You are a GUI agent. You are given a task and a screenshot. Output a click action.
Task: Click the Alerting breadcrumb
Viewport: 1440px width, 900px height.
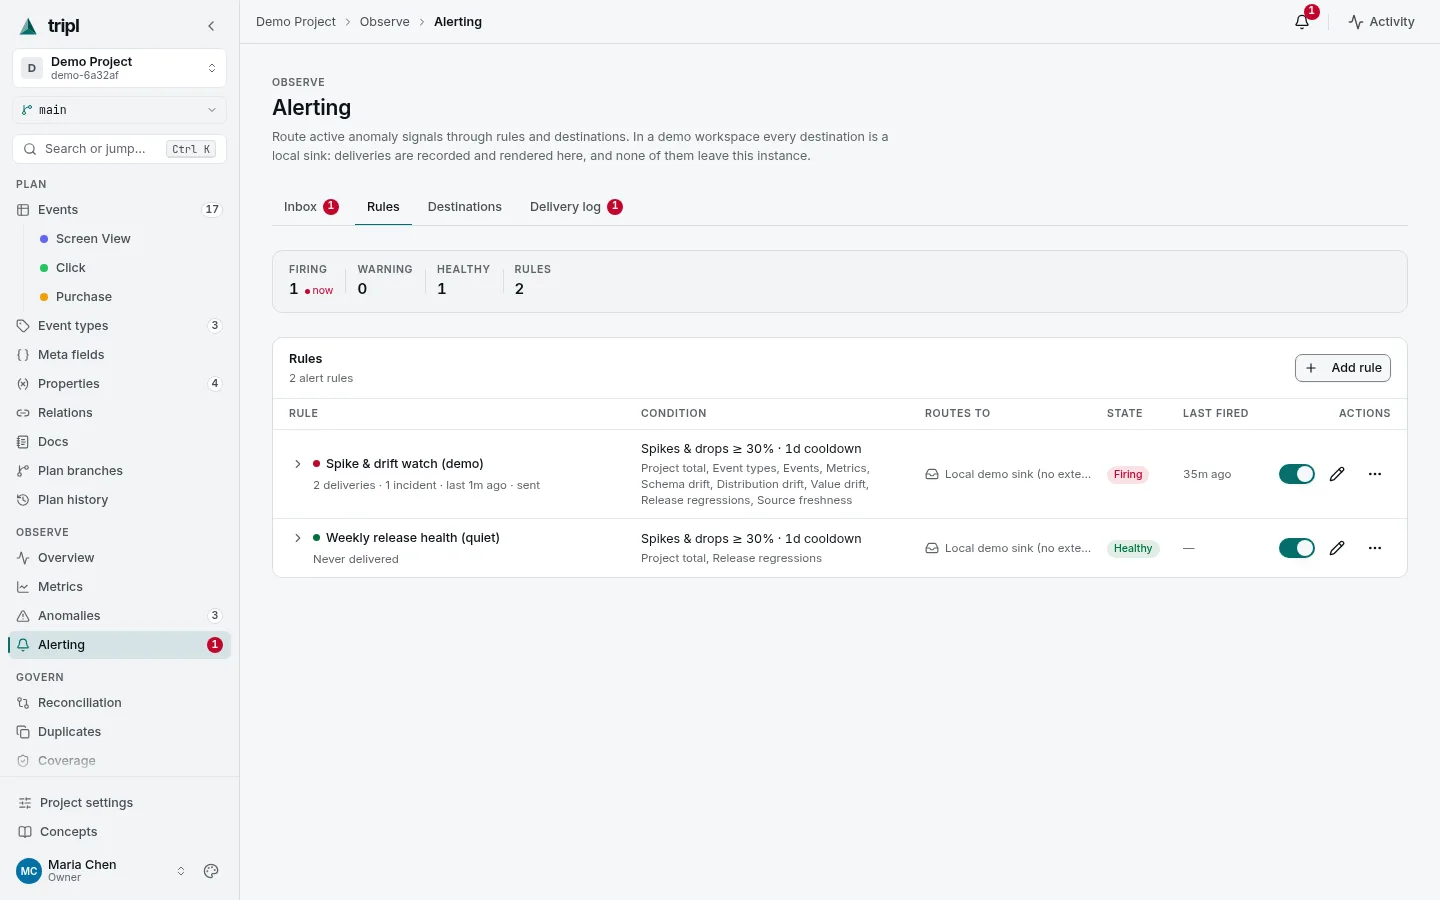pos(458,22)
